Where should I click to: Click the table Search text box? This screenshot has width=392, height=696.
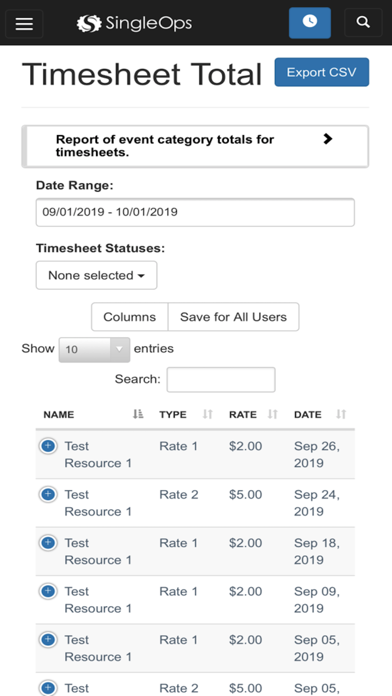pos(221,380)
